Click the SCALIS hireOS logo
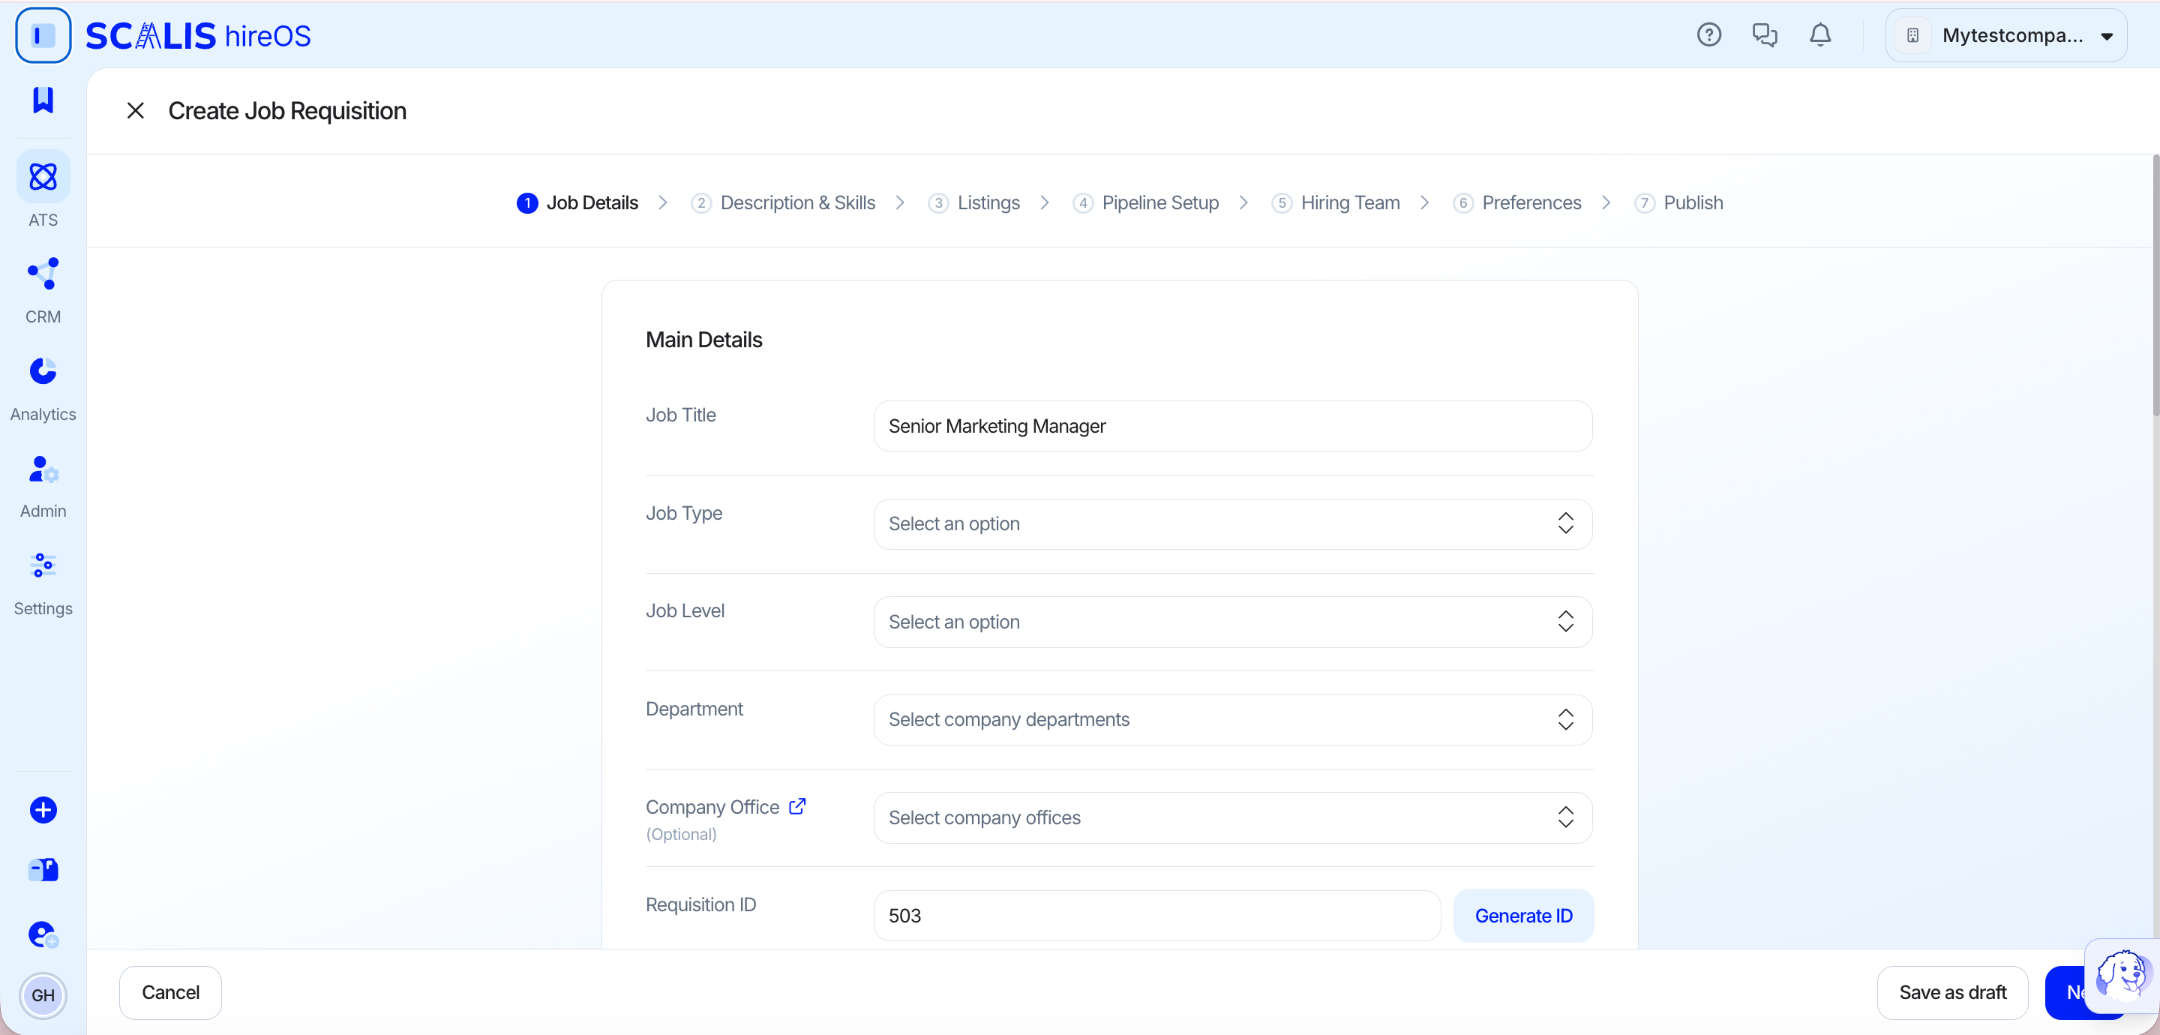2160x1035 pixels. [x=198, y=36]
